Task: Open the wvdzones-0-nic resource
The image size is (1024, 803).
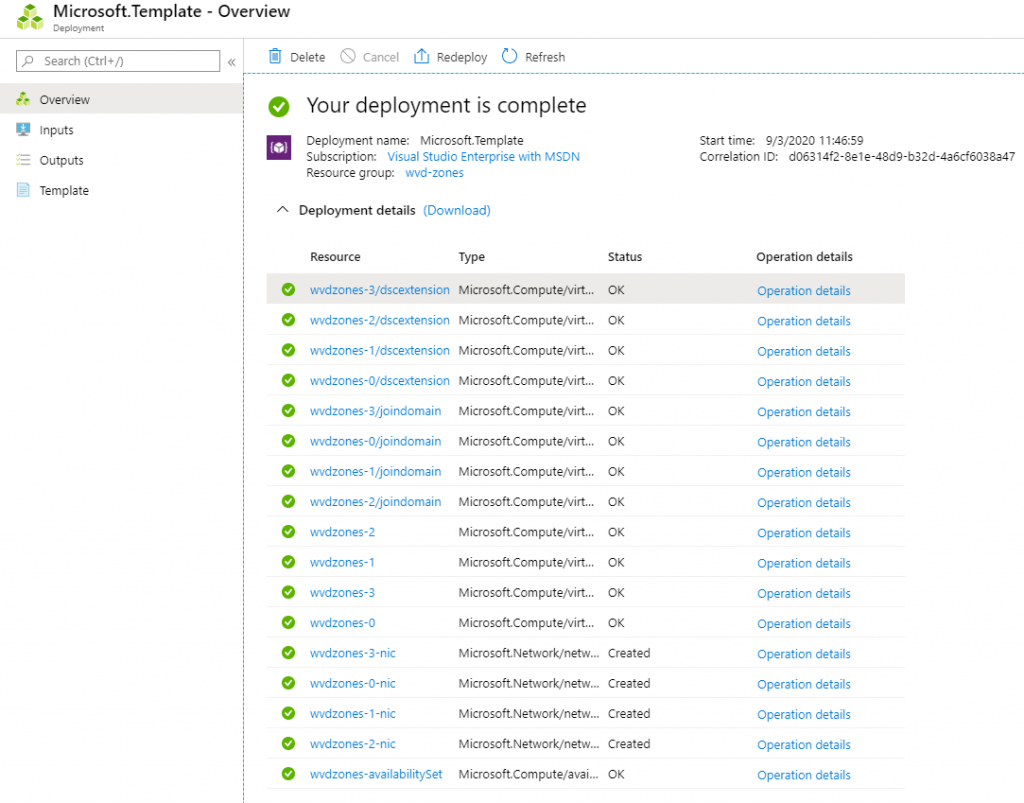Action: click(x=353, y=684)
